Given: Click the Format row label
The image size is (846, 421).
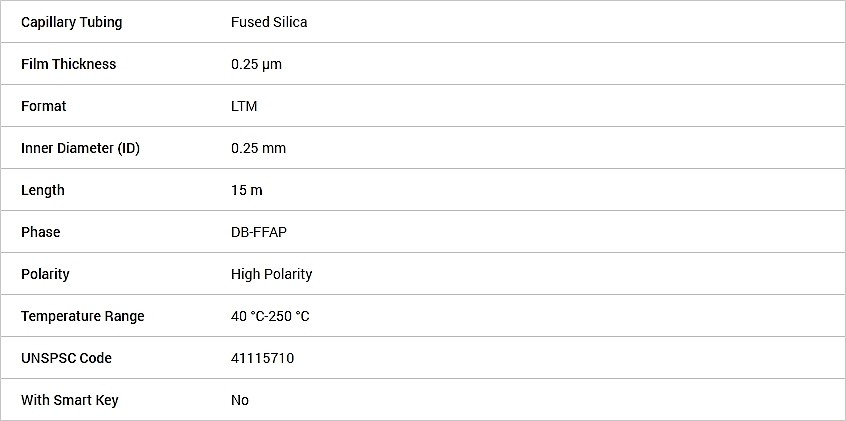Looking at the screenshot, I should point(44,106).
